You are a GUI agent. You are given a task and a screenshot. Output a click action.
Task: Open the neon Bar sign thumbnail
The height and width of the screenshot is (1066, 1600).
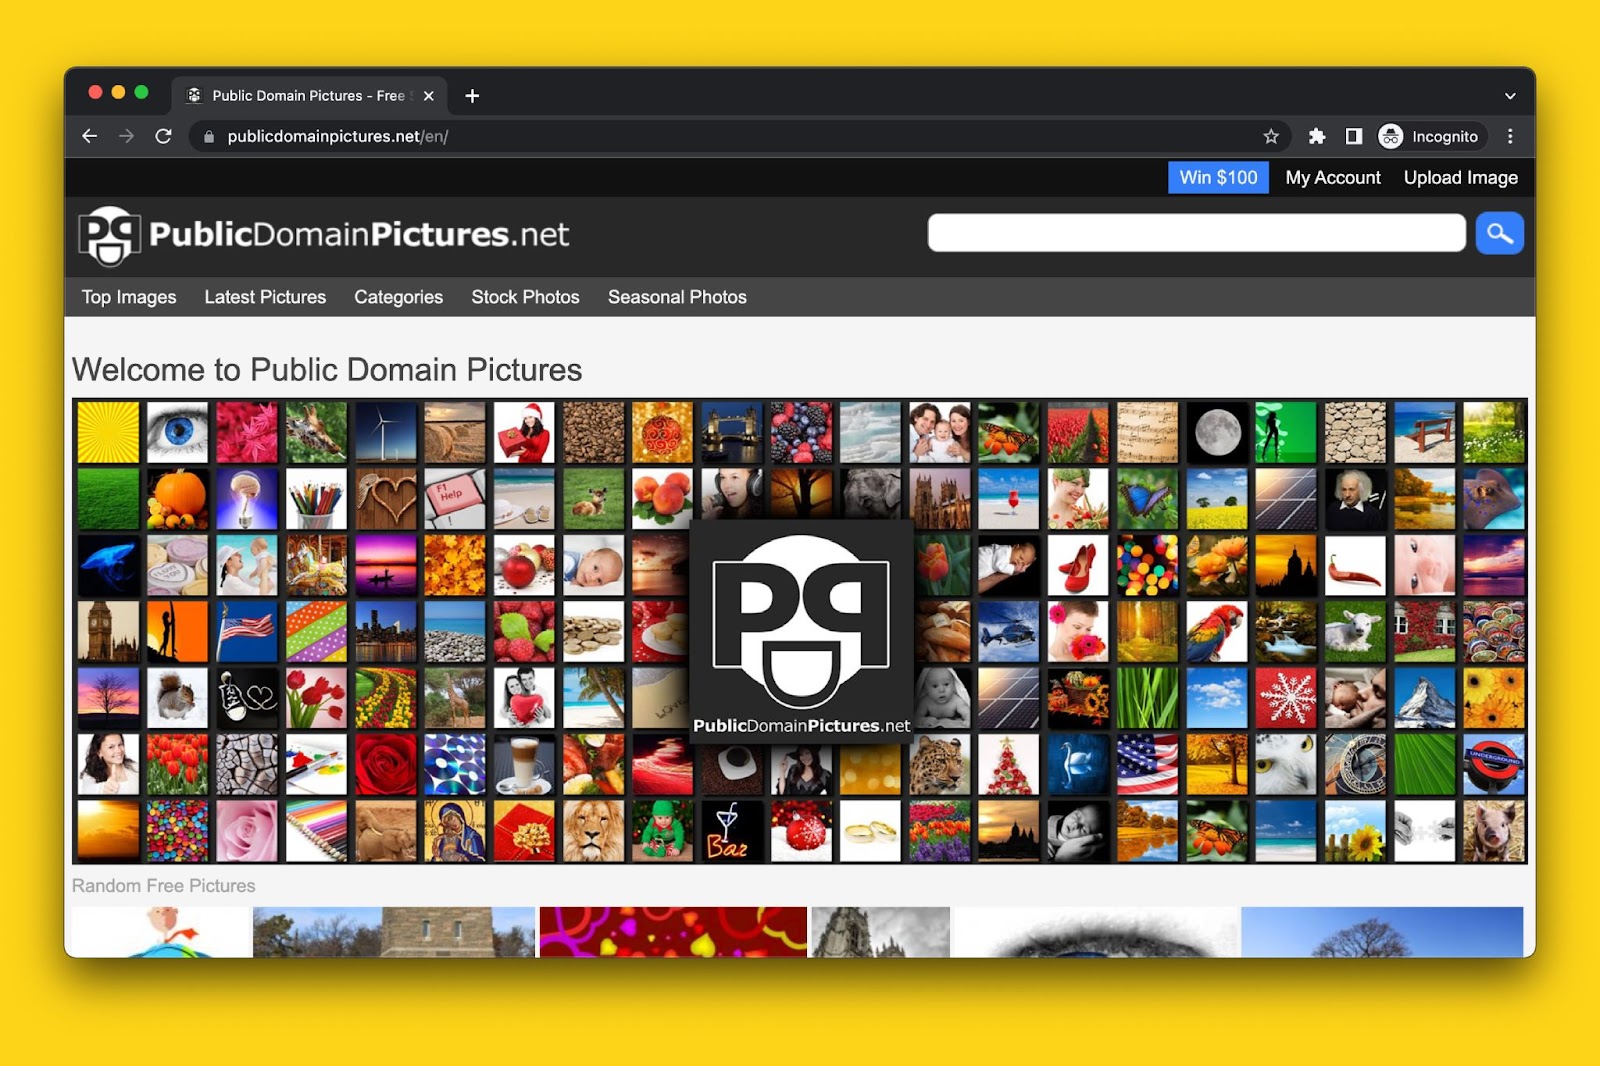(x=732, y=831)
